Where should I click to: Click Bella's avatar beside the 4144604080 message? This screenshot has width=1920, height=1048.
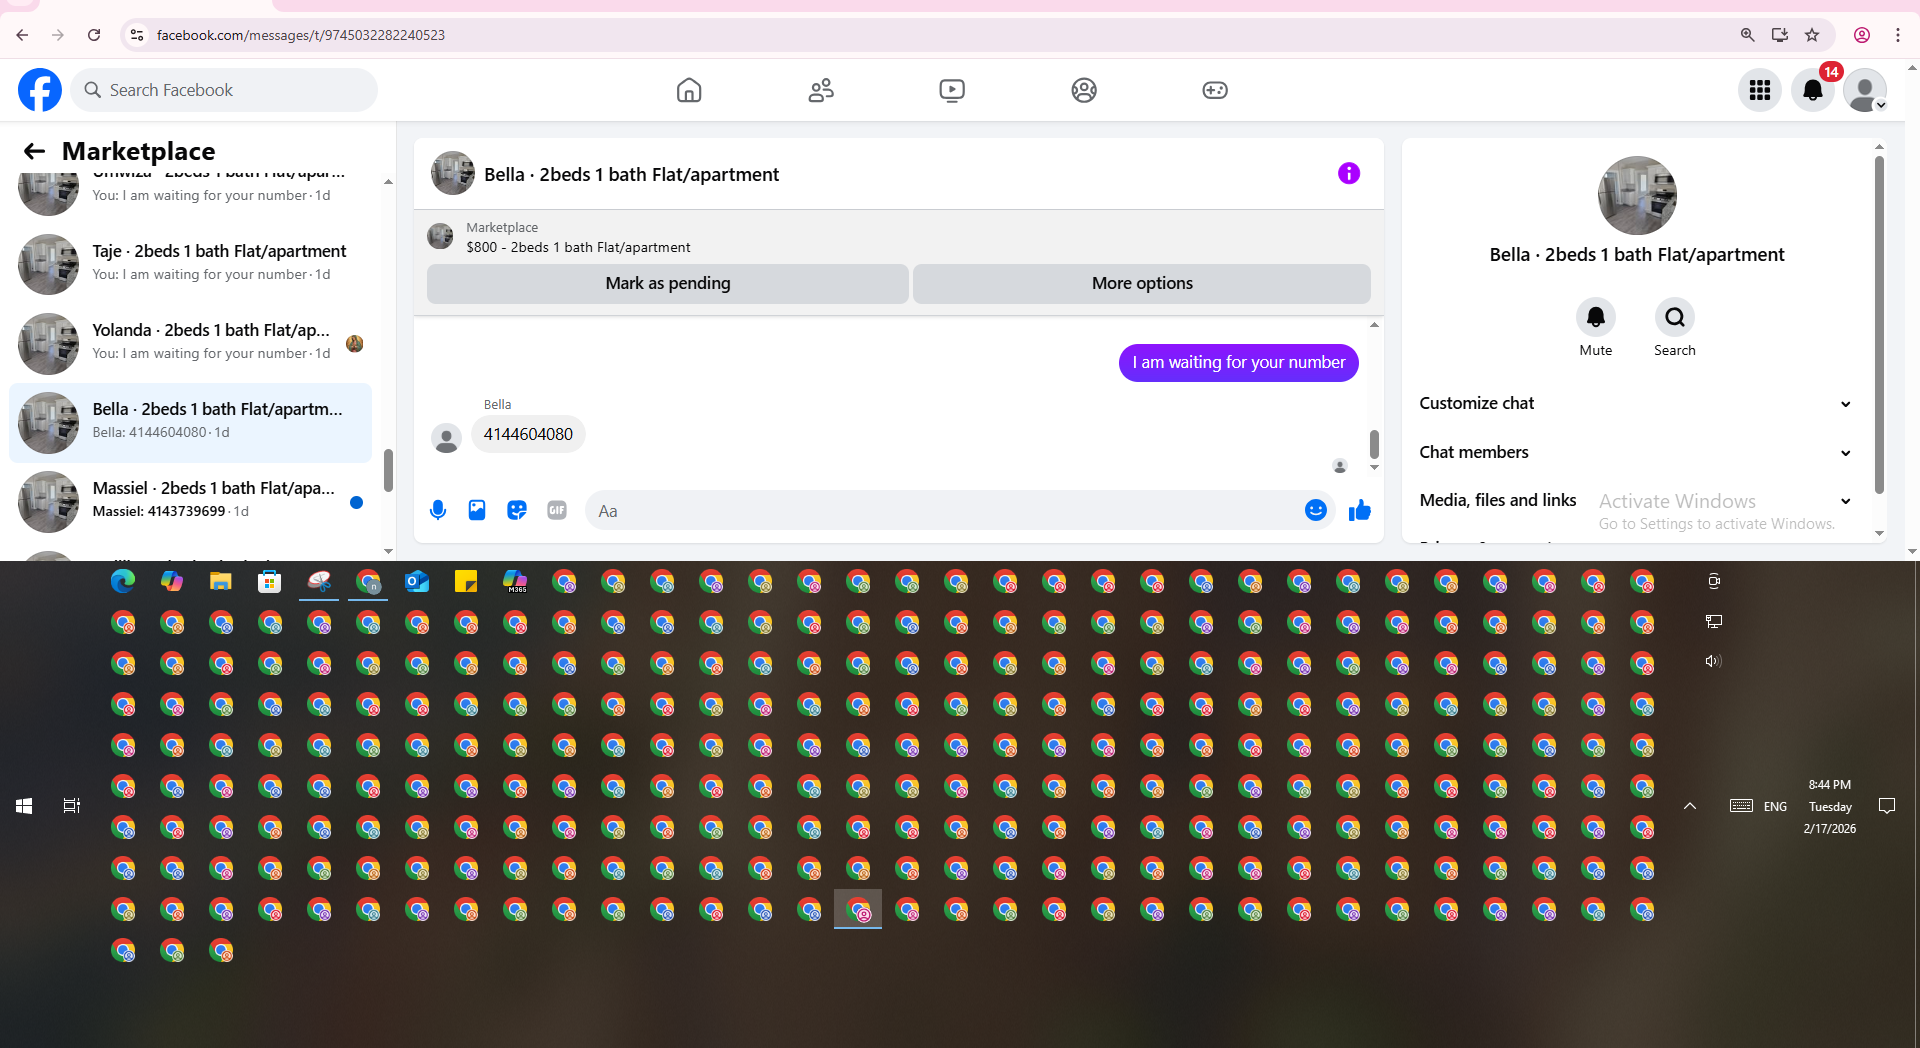446,438
